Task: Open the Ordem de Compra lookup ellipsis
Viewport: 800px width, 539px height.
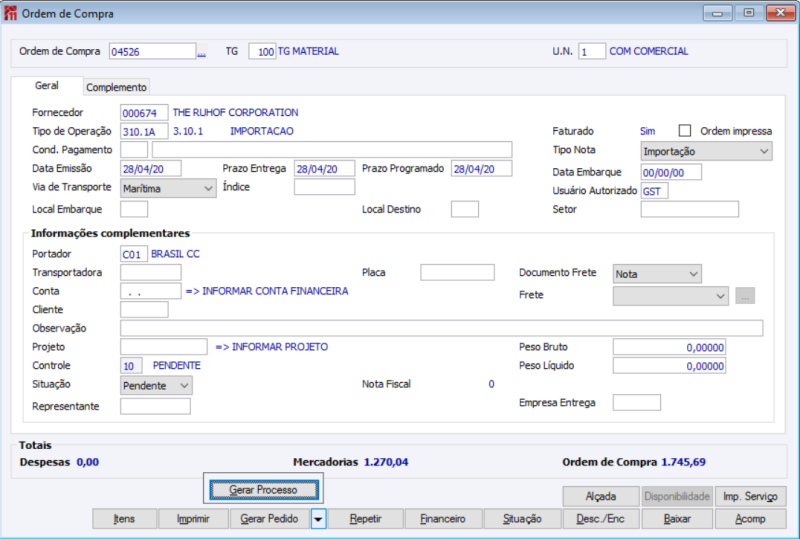Action: click(x=202, y=53)
